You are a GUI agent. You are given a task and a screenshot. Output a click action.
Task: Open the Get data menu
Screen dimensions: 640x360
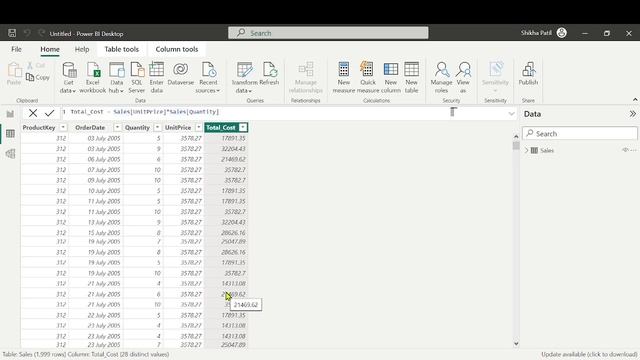(x=68, y=78)
